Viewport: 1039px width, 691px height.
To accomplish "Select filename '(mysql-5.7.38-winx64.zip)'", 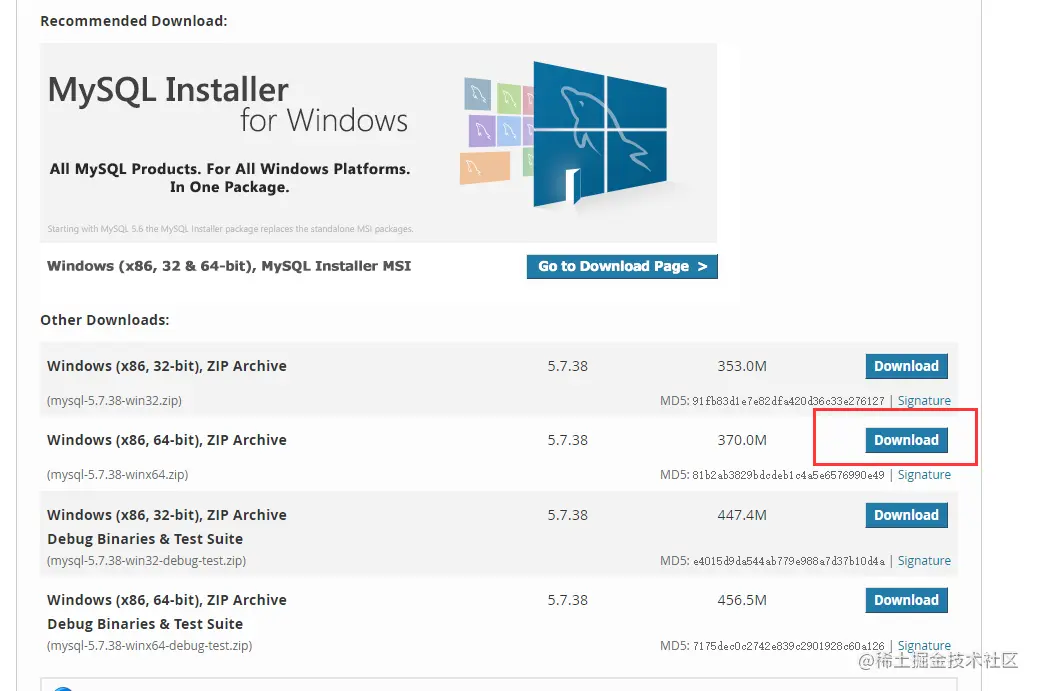I will [x=117, y=475].
